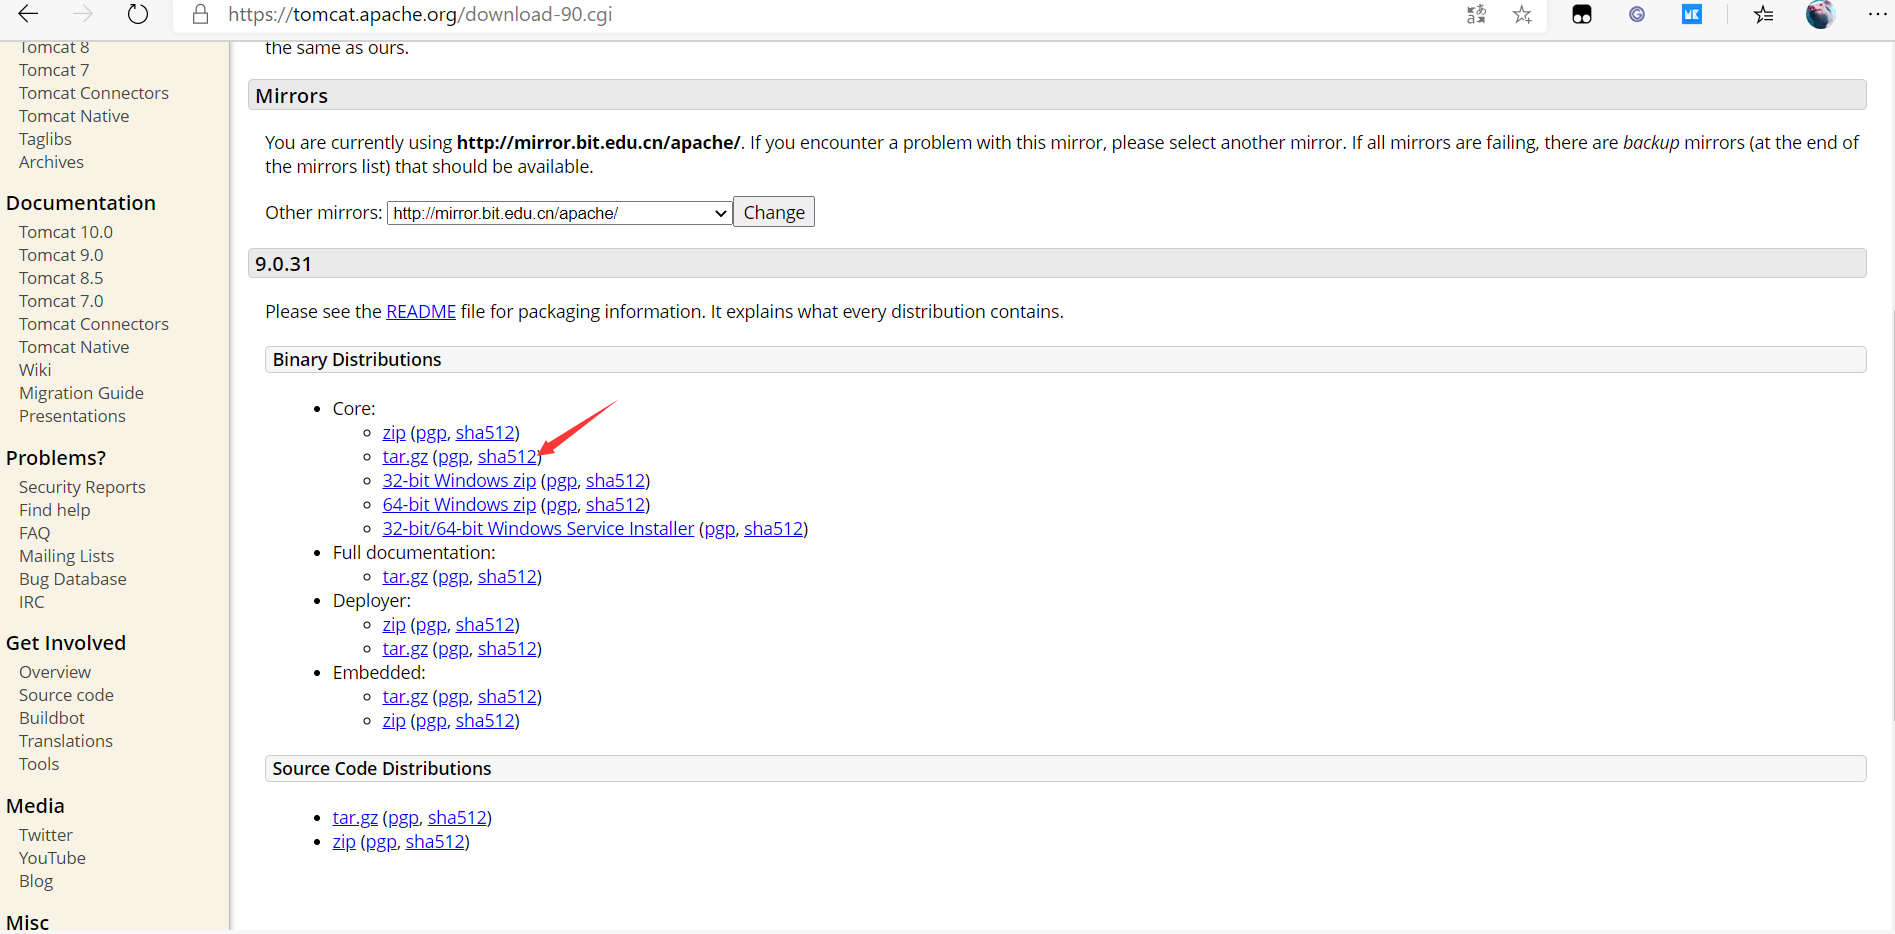Open the README file link
This screenshot has height=934, width=1895.
(x=421, y=312)
